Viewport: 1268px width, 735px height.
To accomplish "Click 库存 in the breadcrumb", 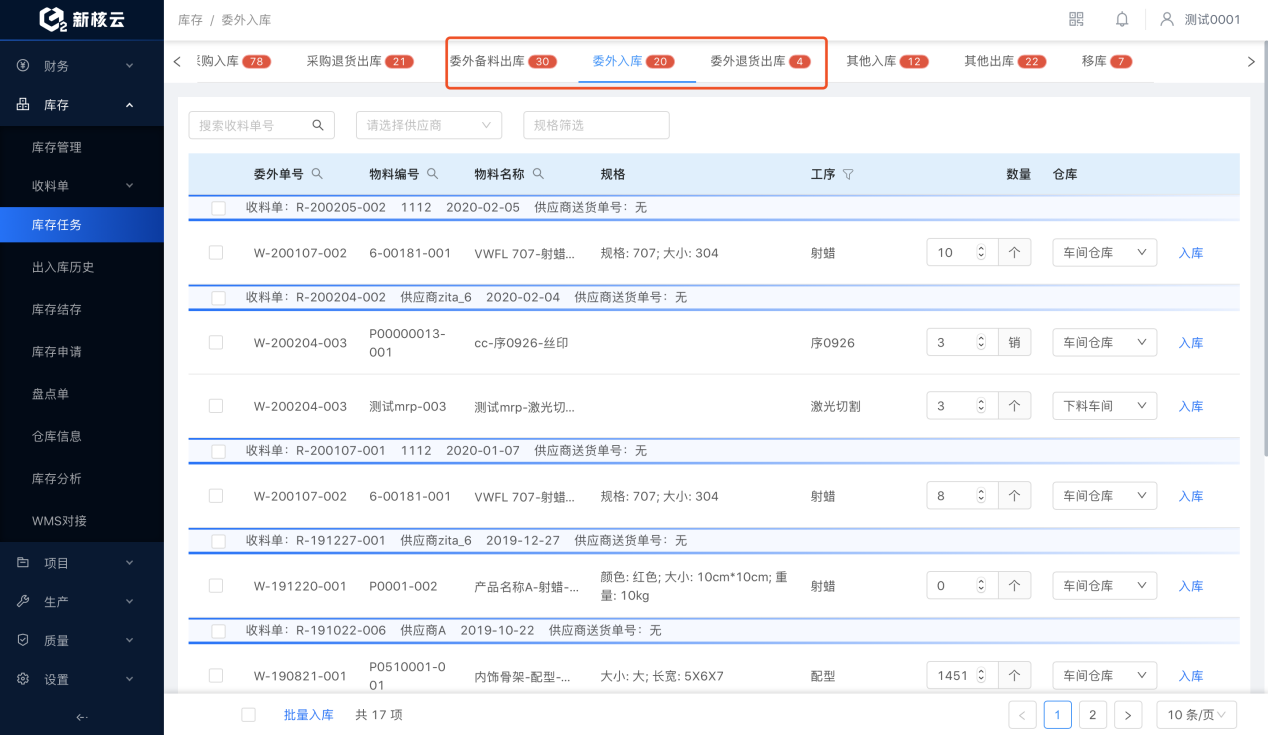I will [190, 20].
